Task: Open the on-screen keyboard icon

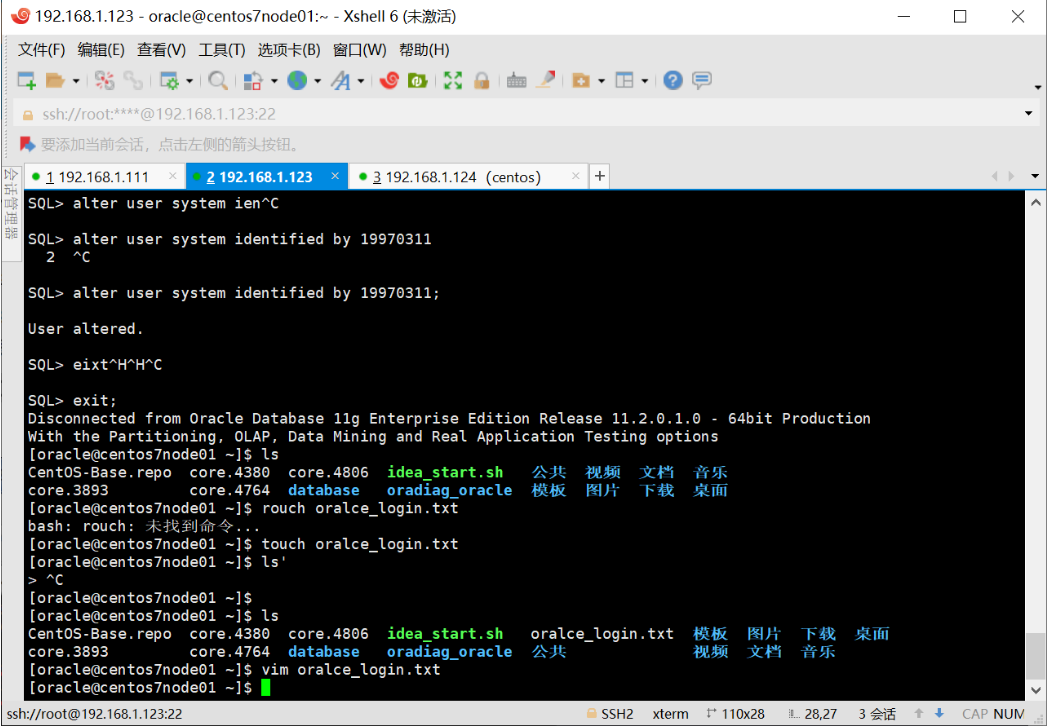Action: click(x=517, y=80)
